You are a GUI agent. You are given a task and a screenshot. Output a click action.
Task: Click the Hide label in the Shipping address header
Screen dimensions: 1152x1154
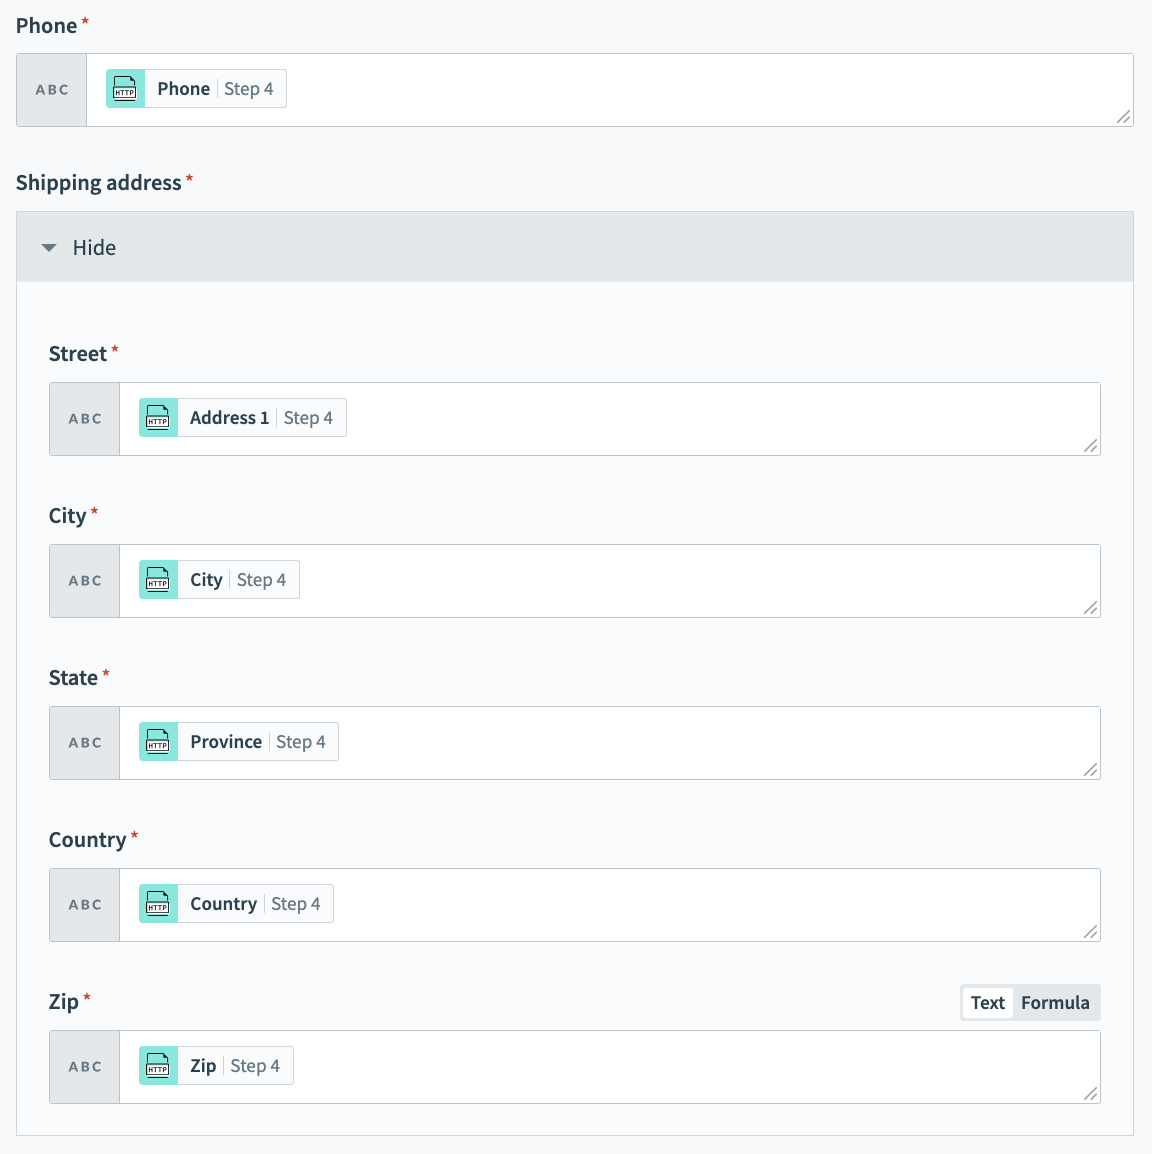click(x=94, y=247)
